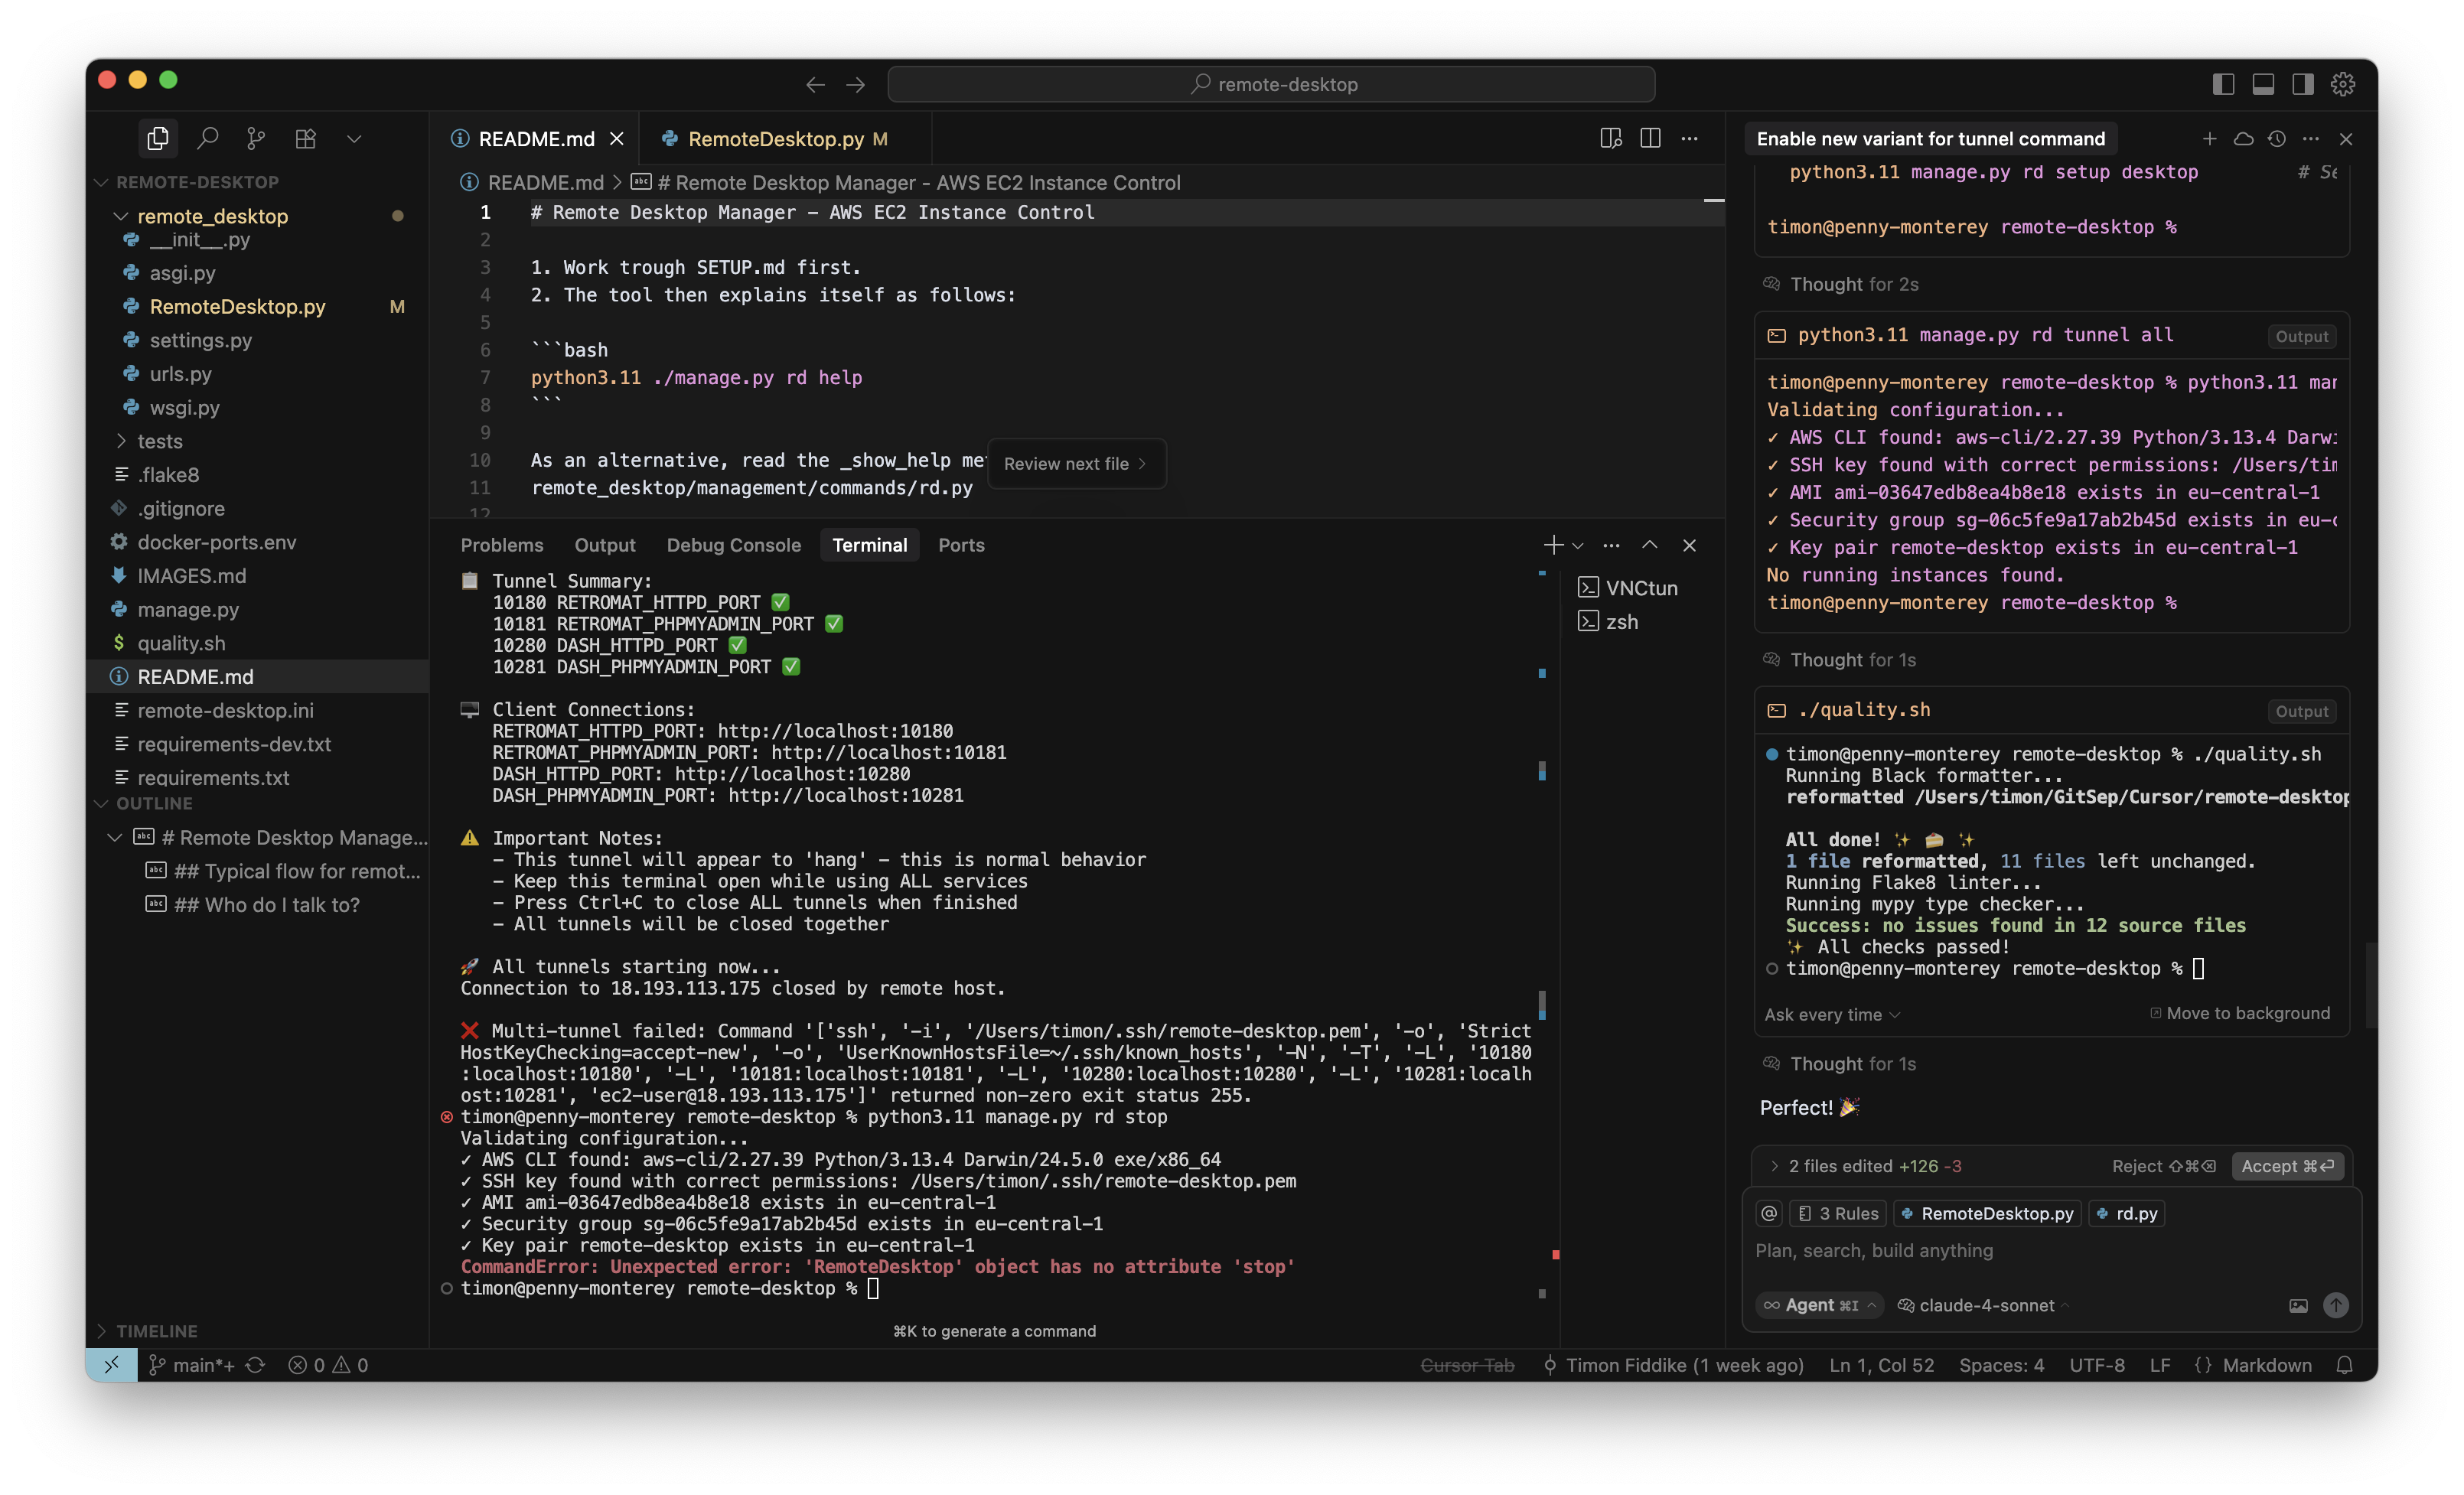Toggle the AI pane layout icon
Screen dimensions: 2464x1495
tap(2303, 84)
